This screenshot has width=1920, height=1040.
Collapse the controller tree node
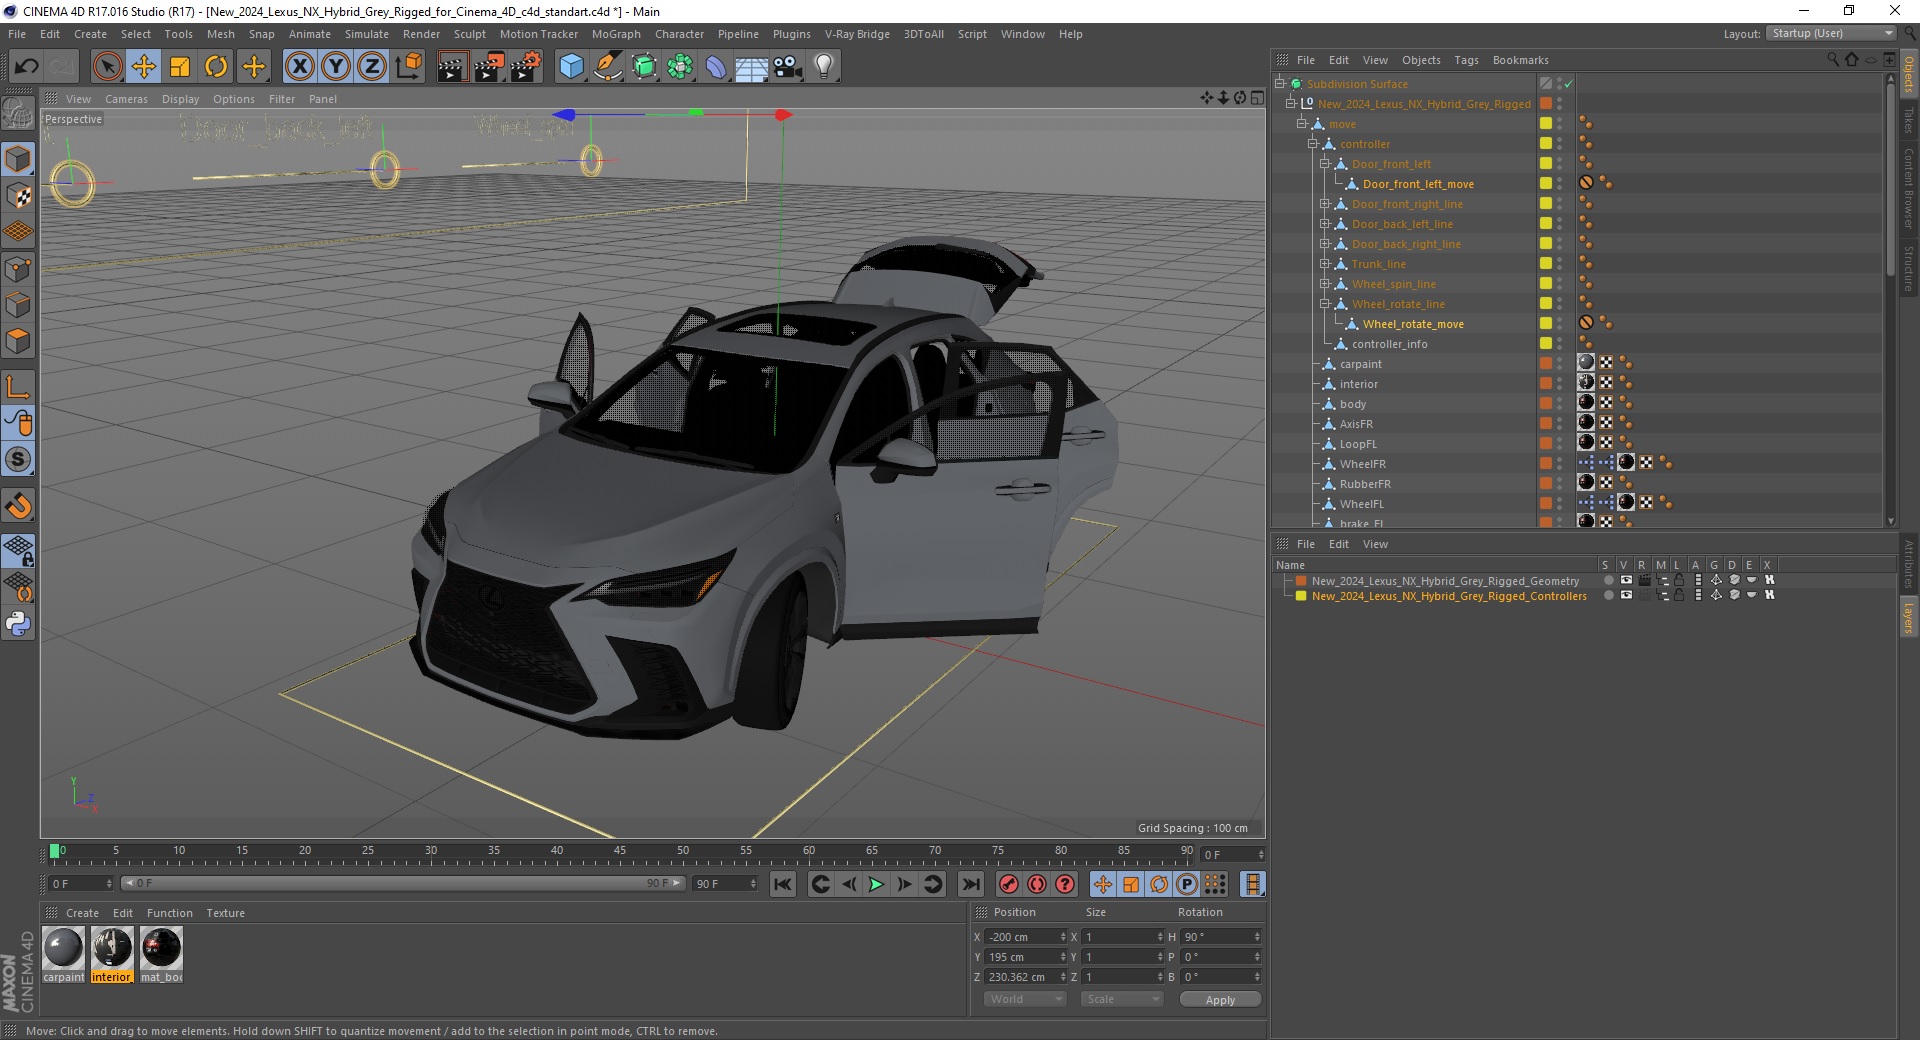(1313, 144)
